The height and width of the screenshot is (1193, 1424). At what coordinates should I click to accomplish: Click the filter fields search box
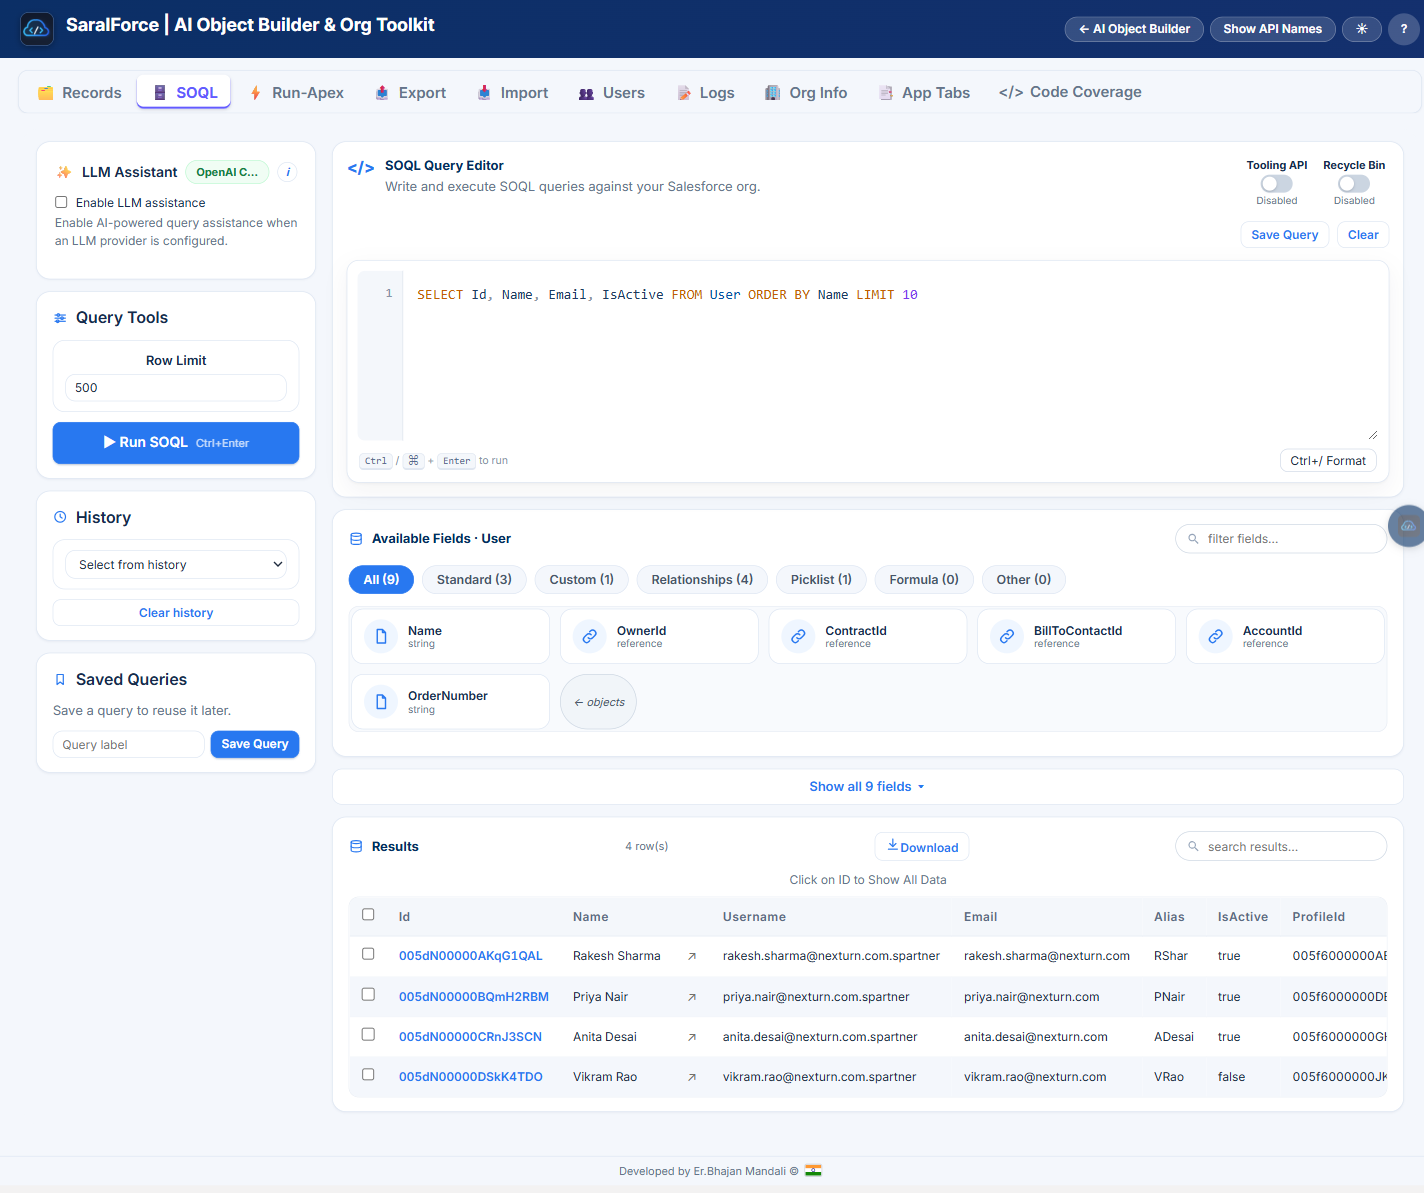[x=1281, y=539]
